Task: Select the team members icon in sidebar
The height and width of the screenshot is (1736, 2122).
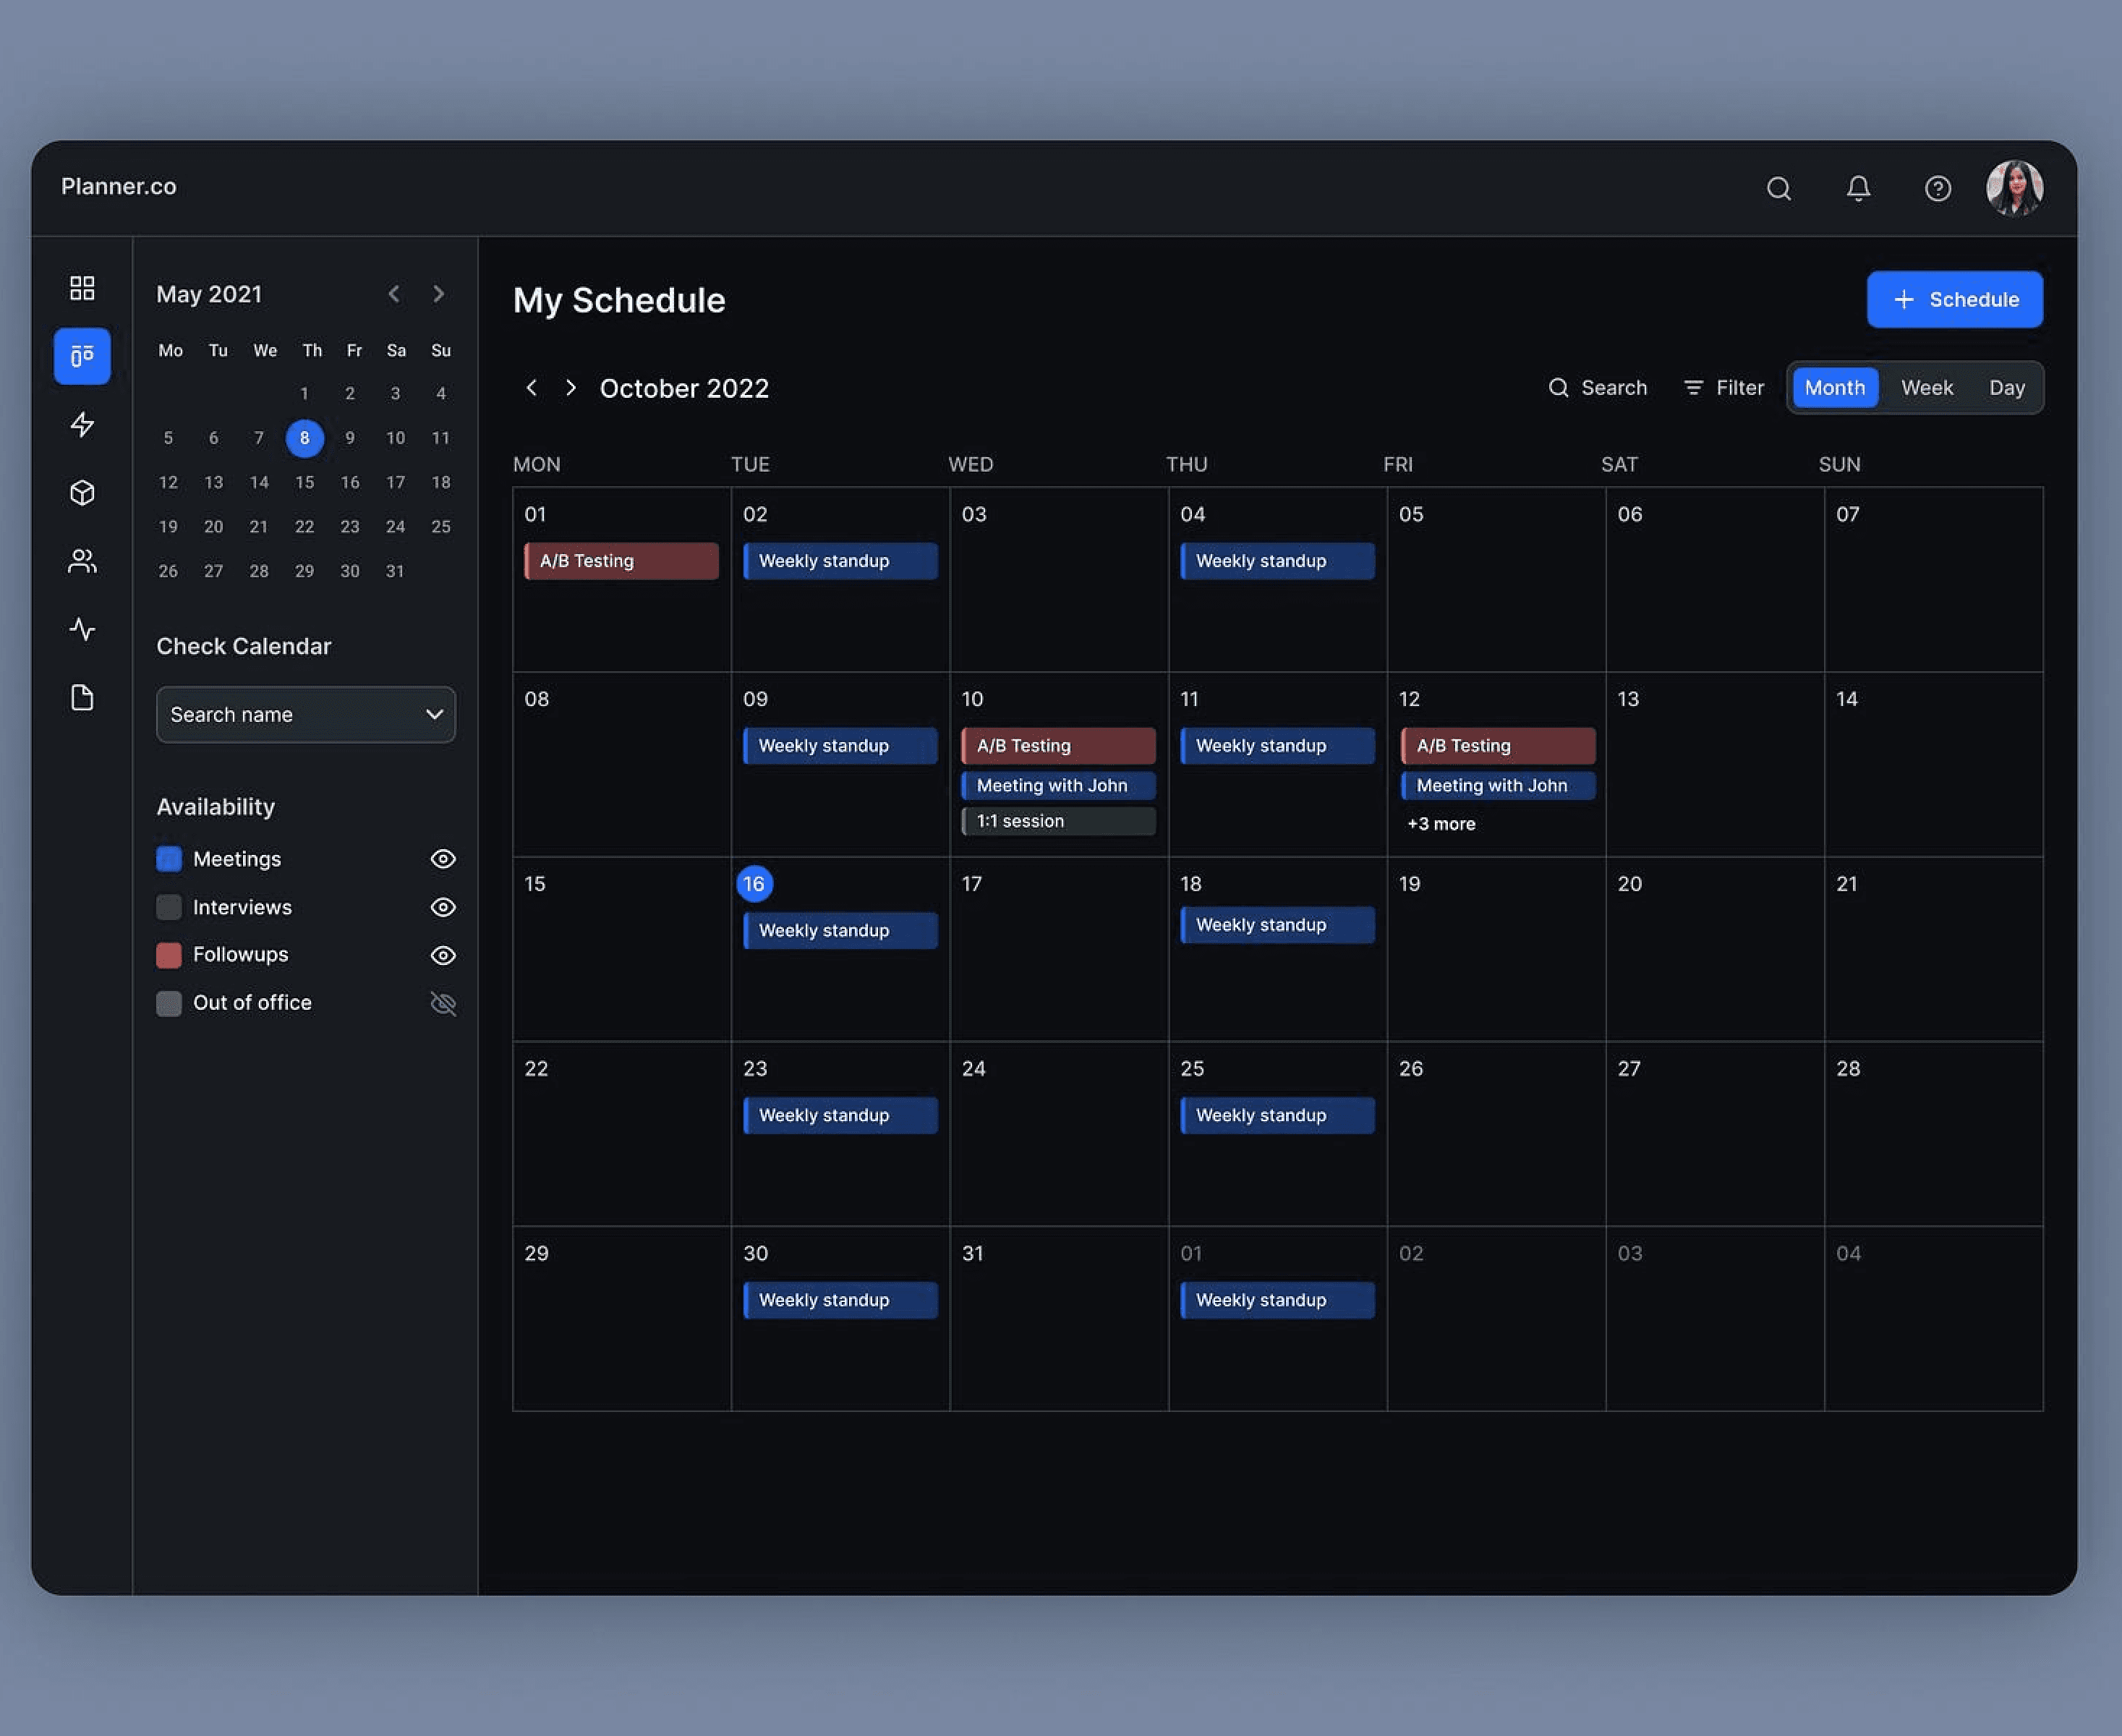Action: click(81, 560)
